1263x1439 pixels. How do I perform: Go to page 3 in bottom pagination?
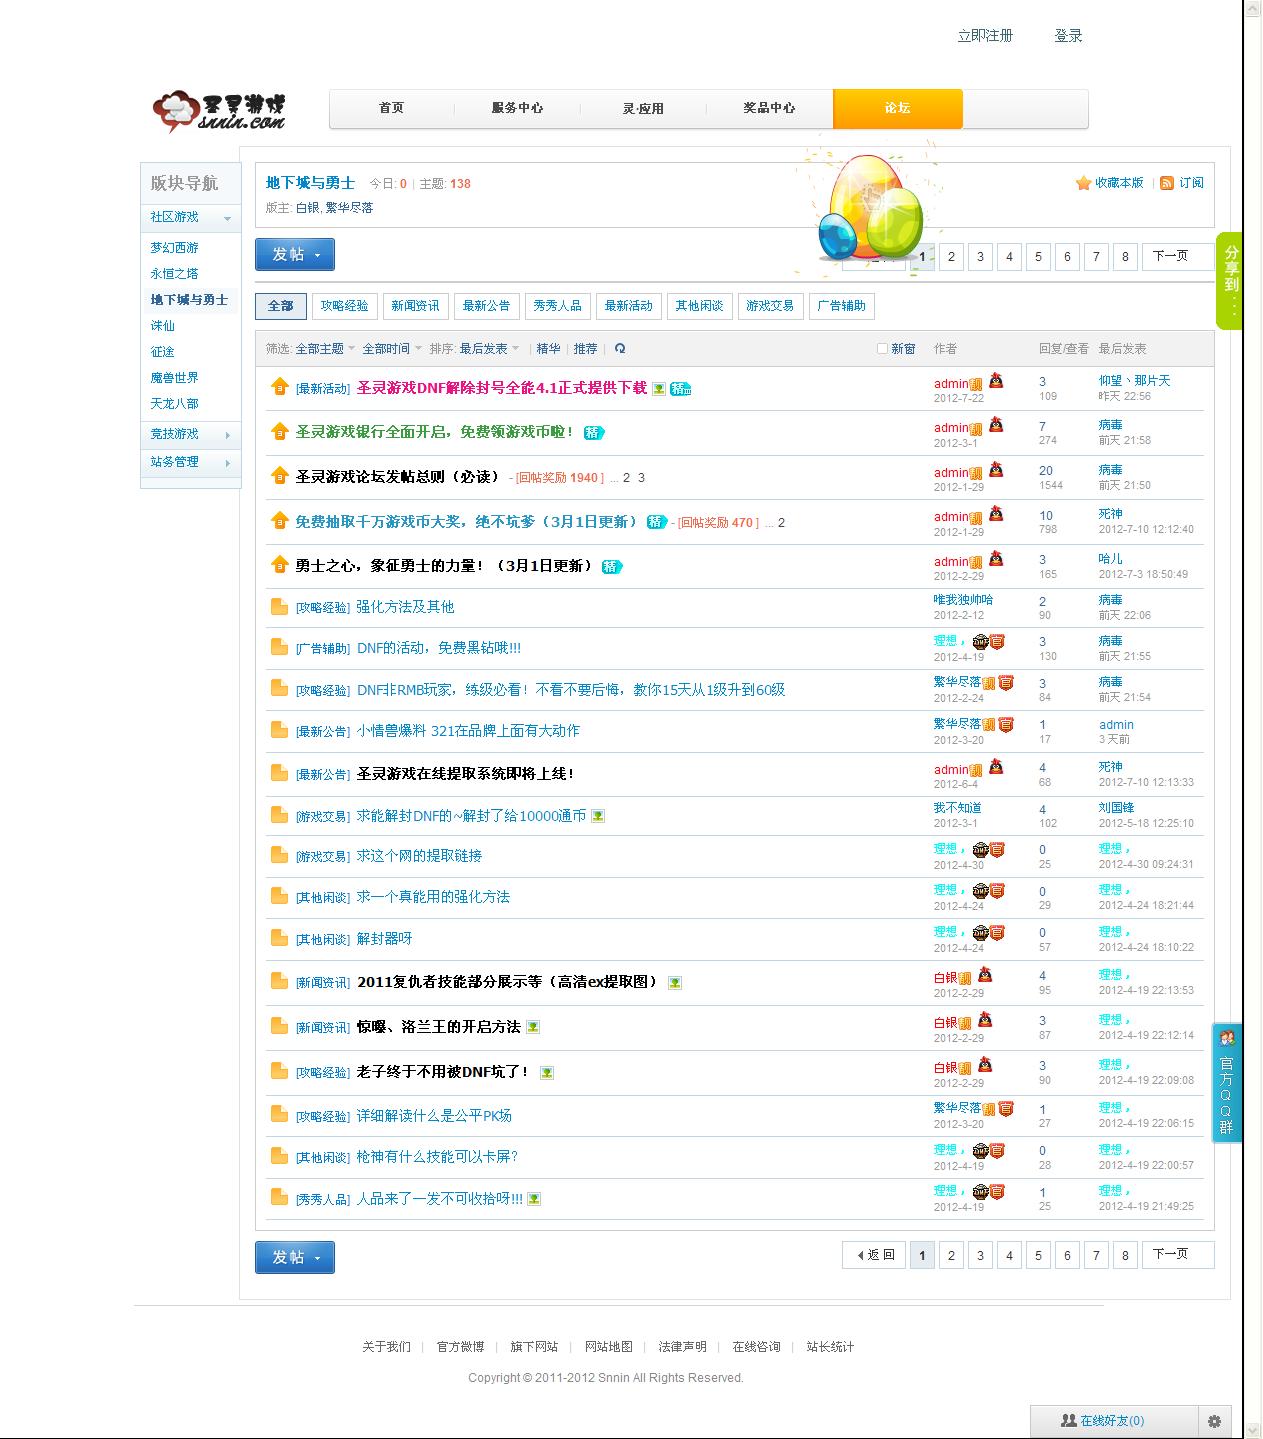(980, 1255)
